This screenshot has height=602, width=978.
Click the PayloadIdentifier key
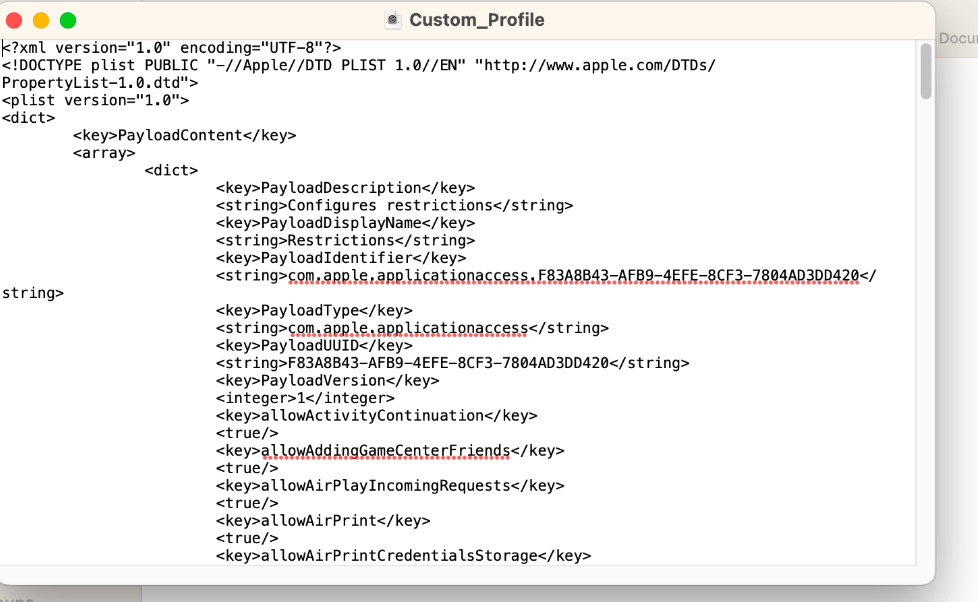point(340,258)
